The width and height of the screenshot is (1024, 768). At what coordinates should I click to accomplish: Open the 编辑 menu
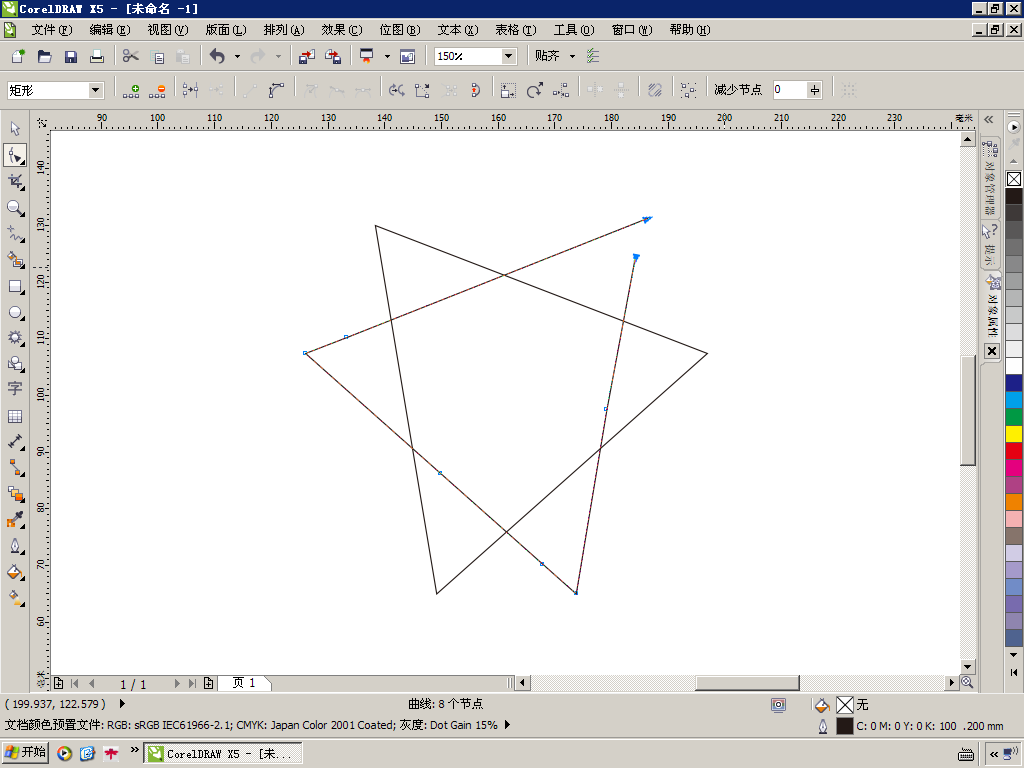(110, 30)
